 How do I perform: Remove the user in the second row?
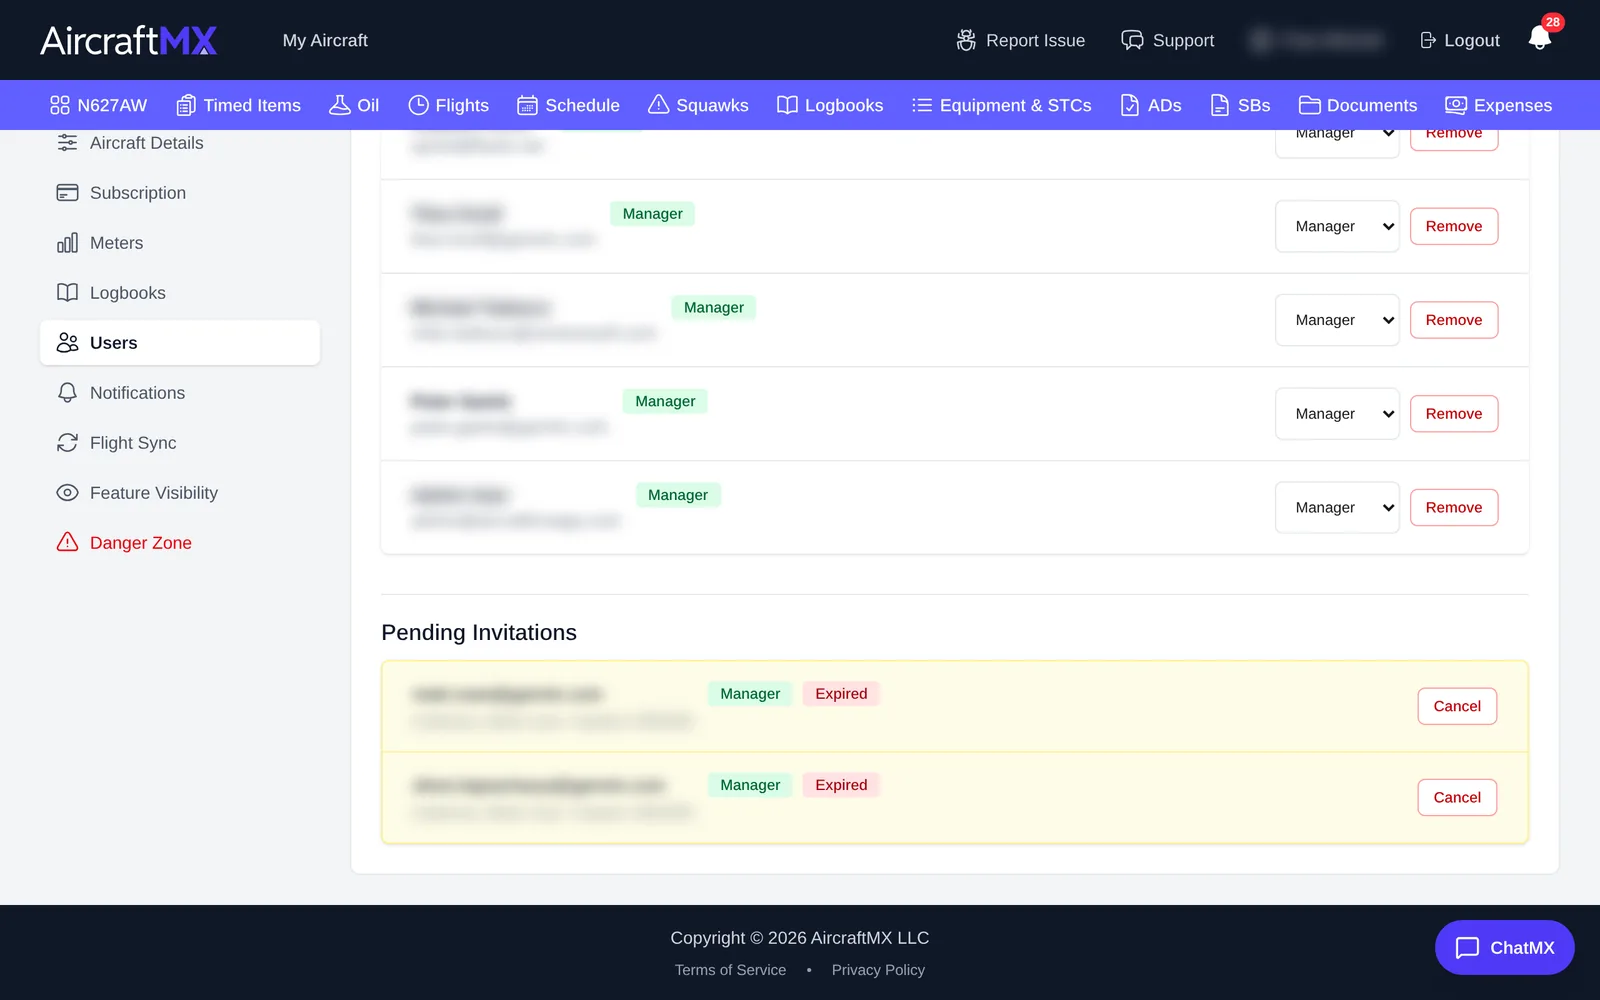pyautogui.click(x=1454, y=226)
